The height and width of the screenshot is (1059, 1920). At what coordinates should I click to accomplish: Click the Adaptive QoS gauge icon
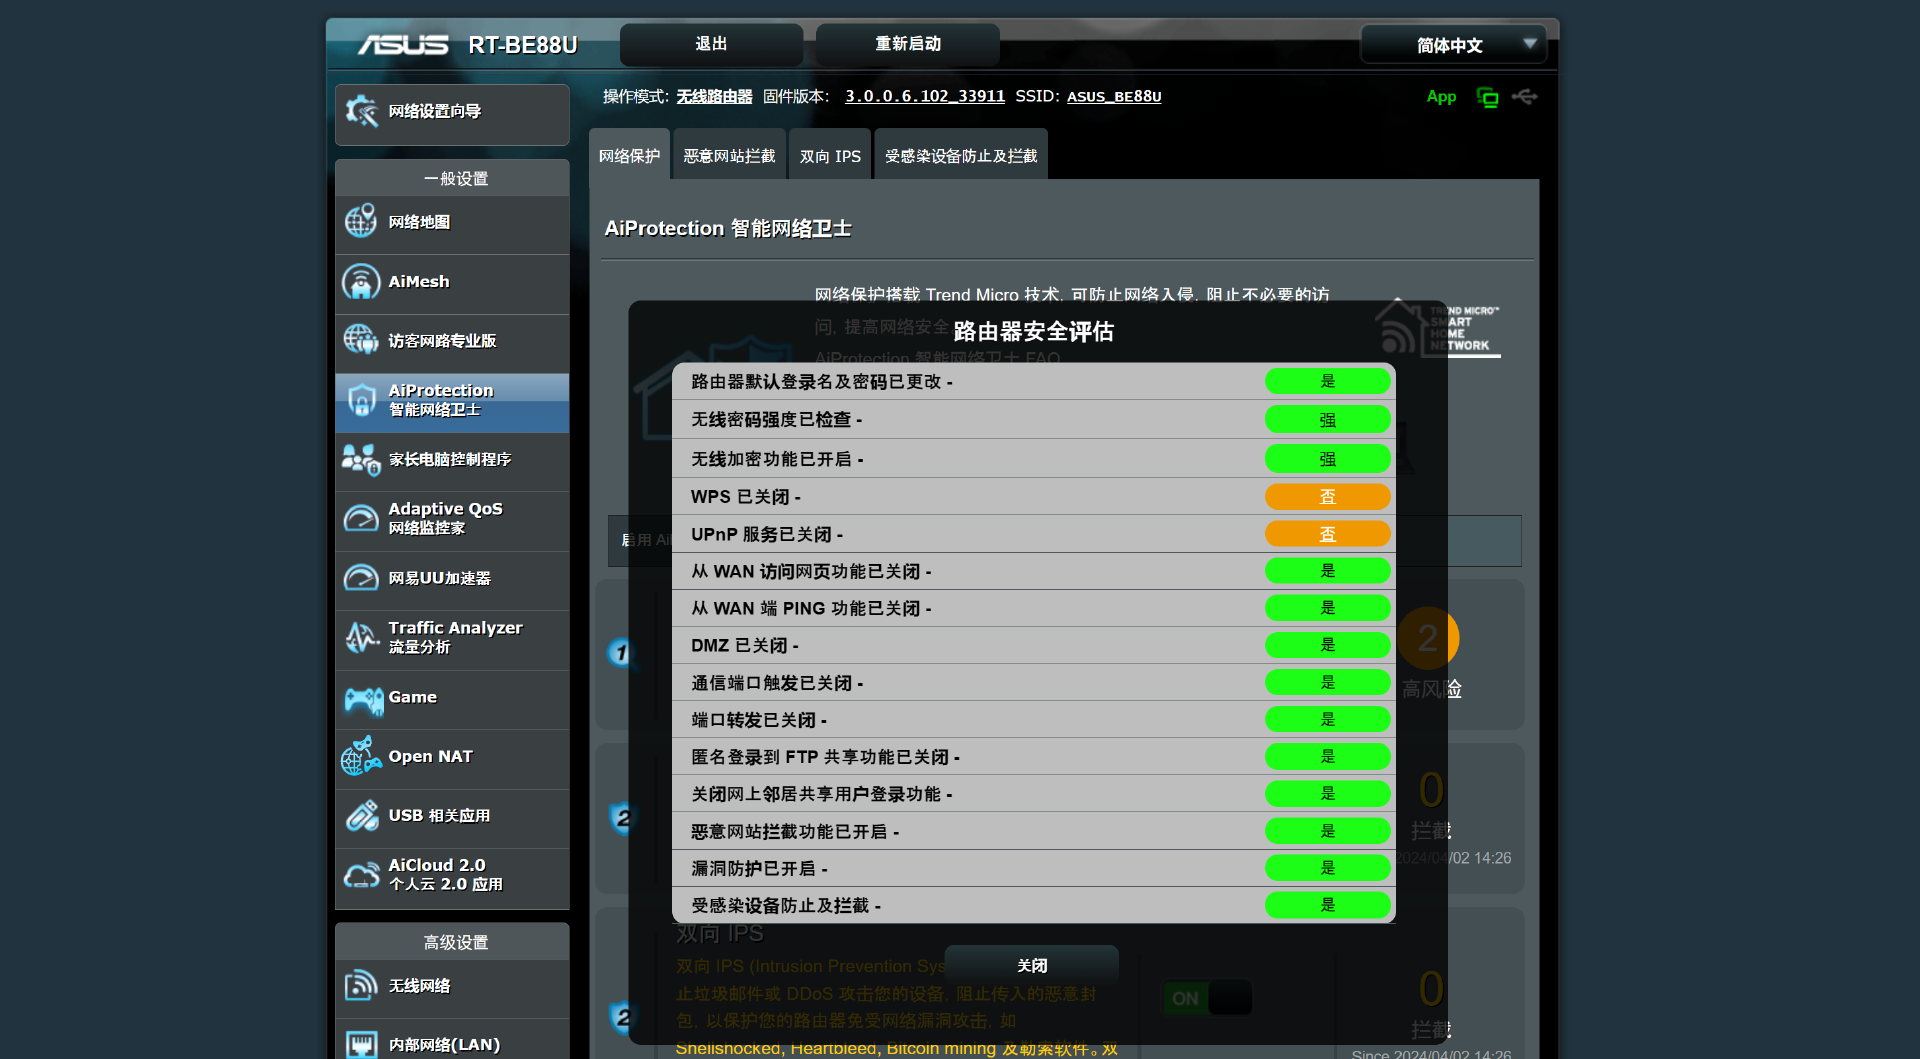click(361, 519)
